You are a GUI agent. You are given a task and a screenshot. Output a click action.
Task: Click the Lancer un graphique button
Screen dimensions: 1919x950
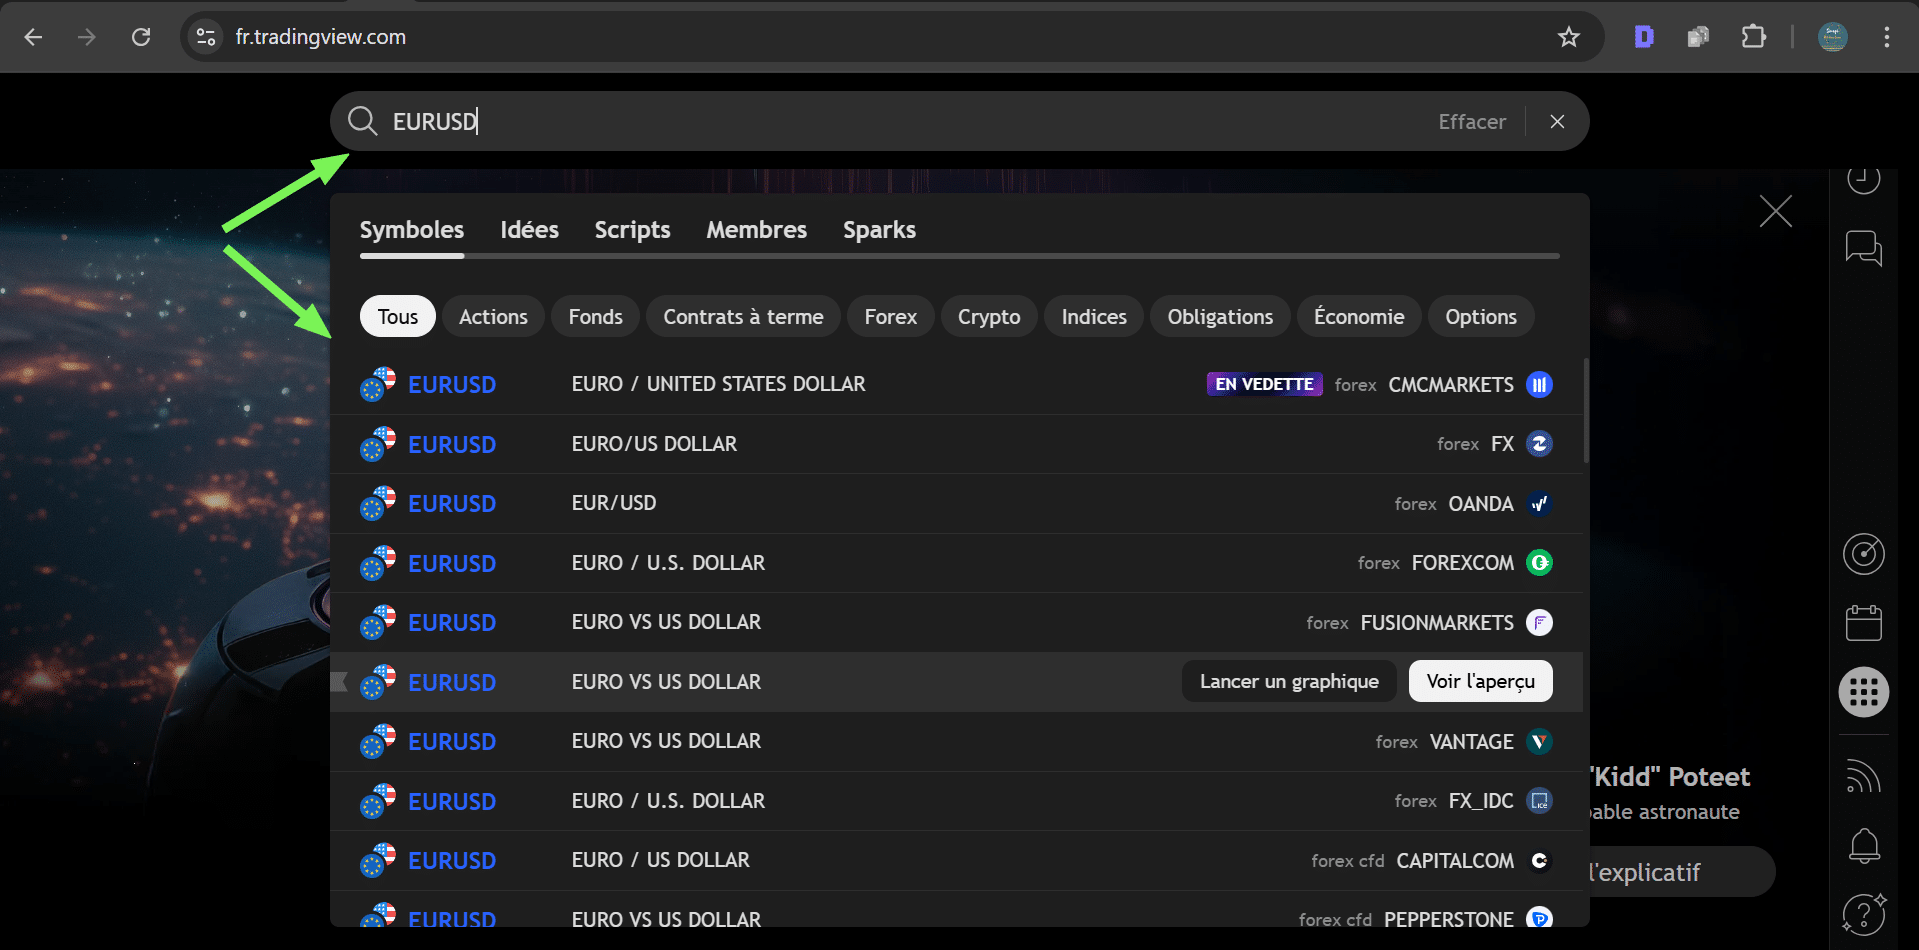(1288, 682)
